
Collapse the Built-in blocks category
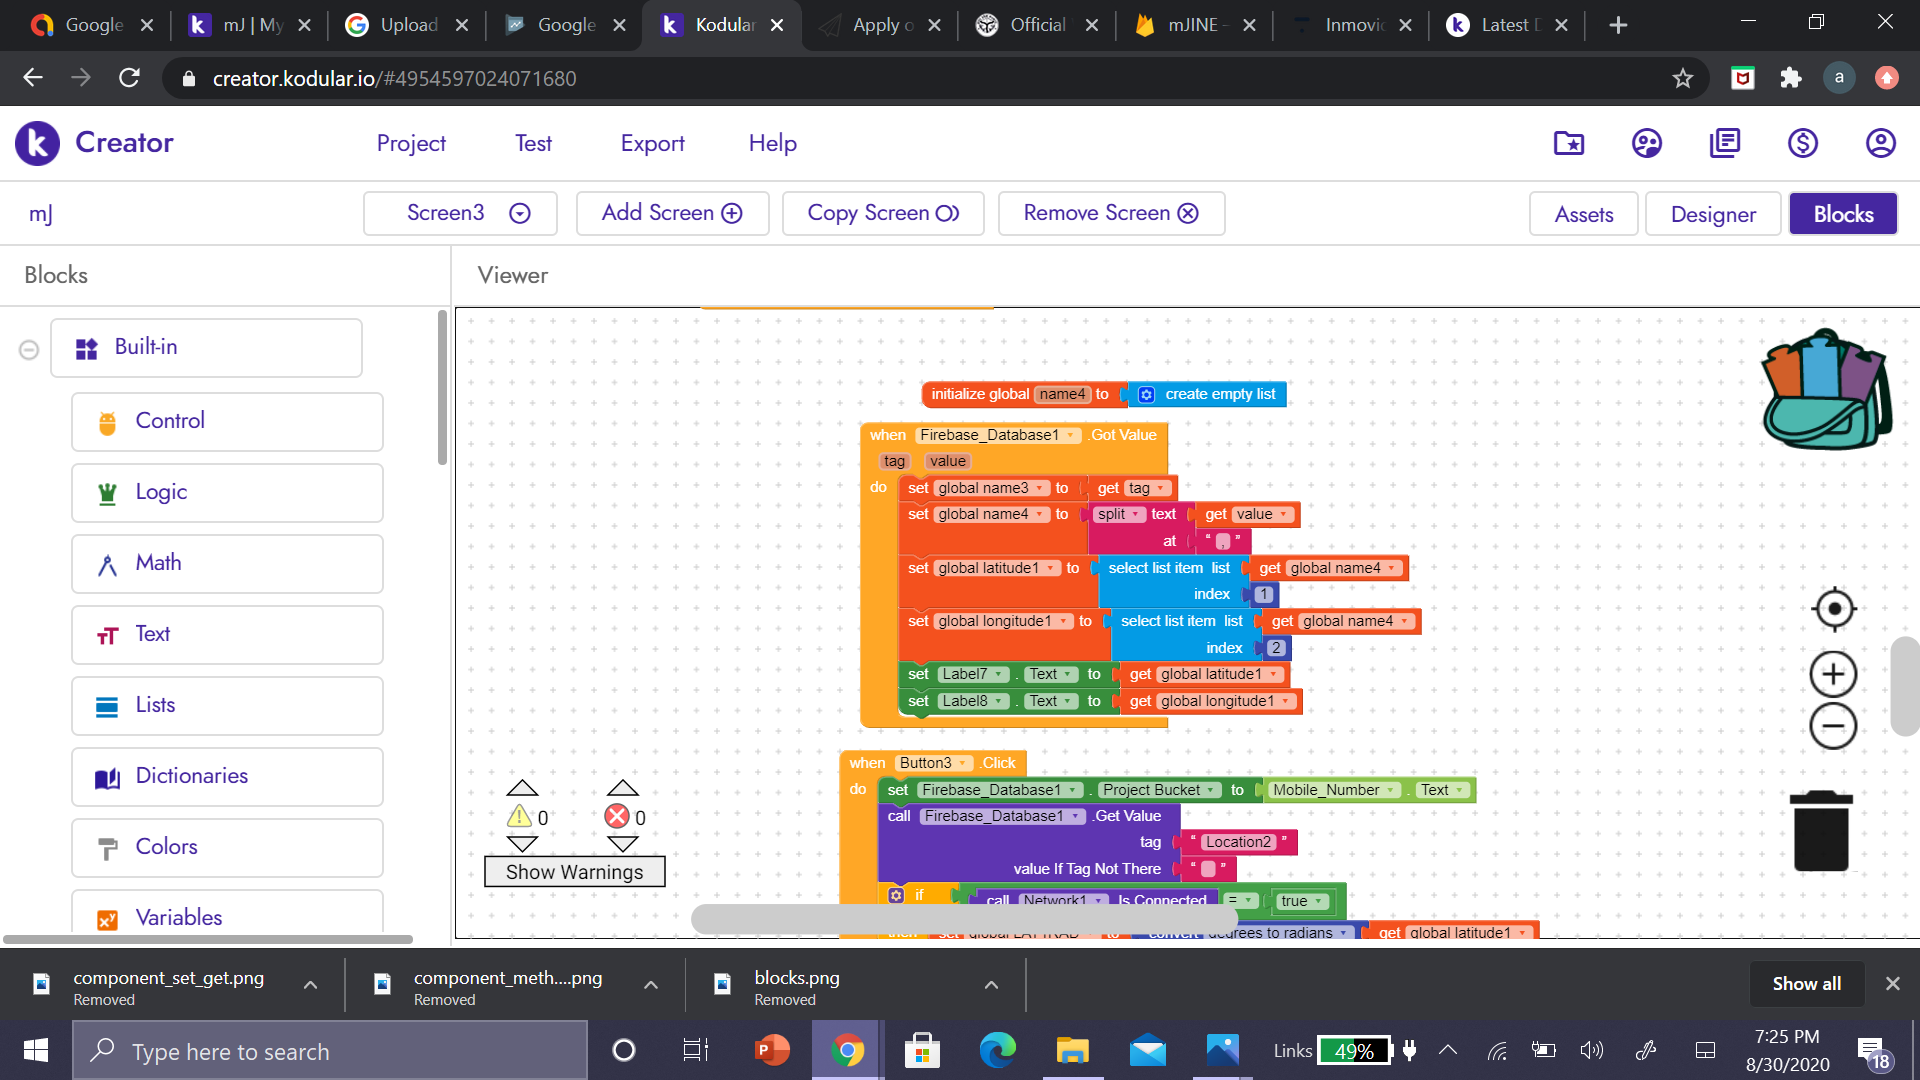(29, 349)
